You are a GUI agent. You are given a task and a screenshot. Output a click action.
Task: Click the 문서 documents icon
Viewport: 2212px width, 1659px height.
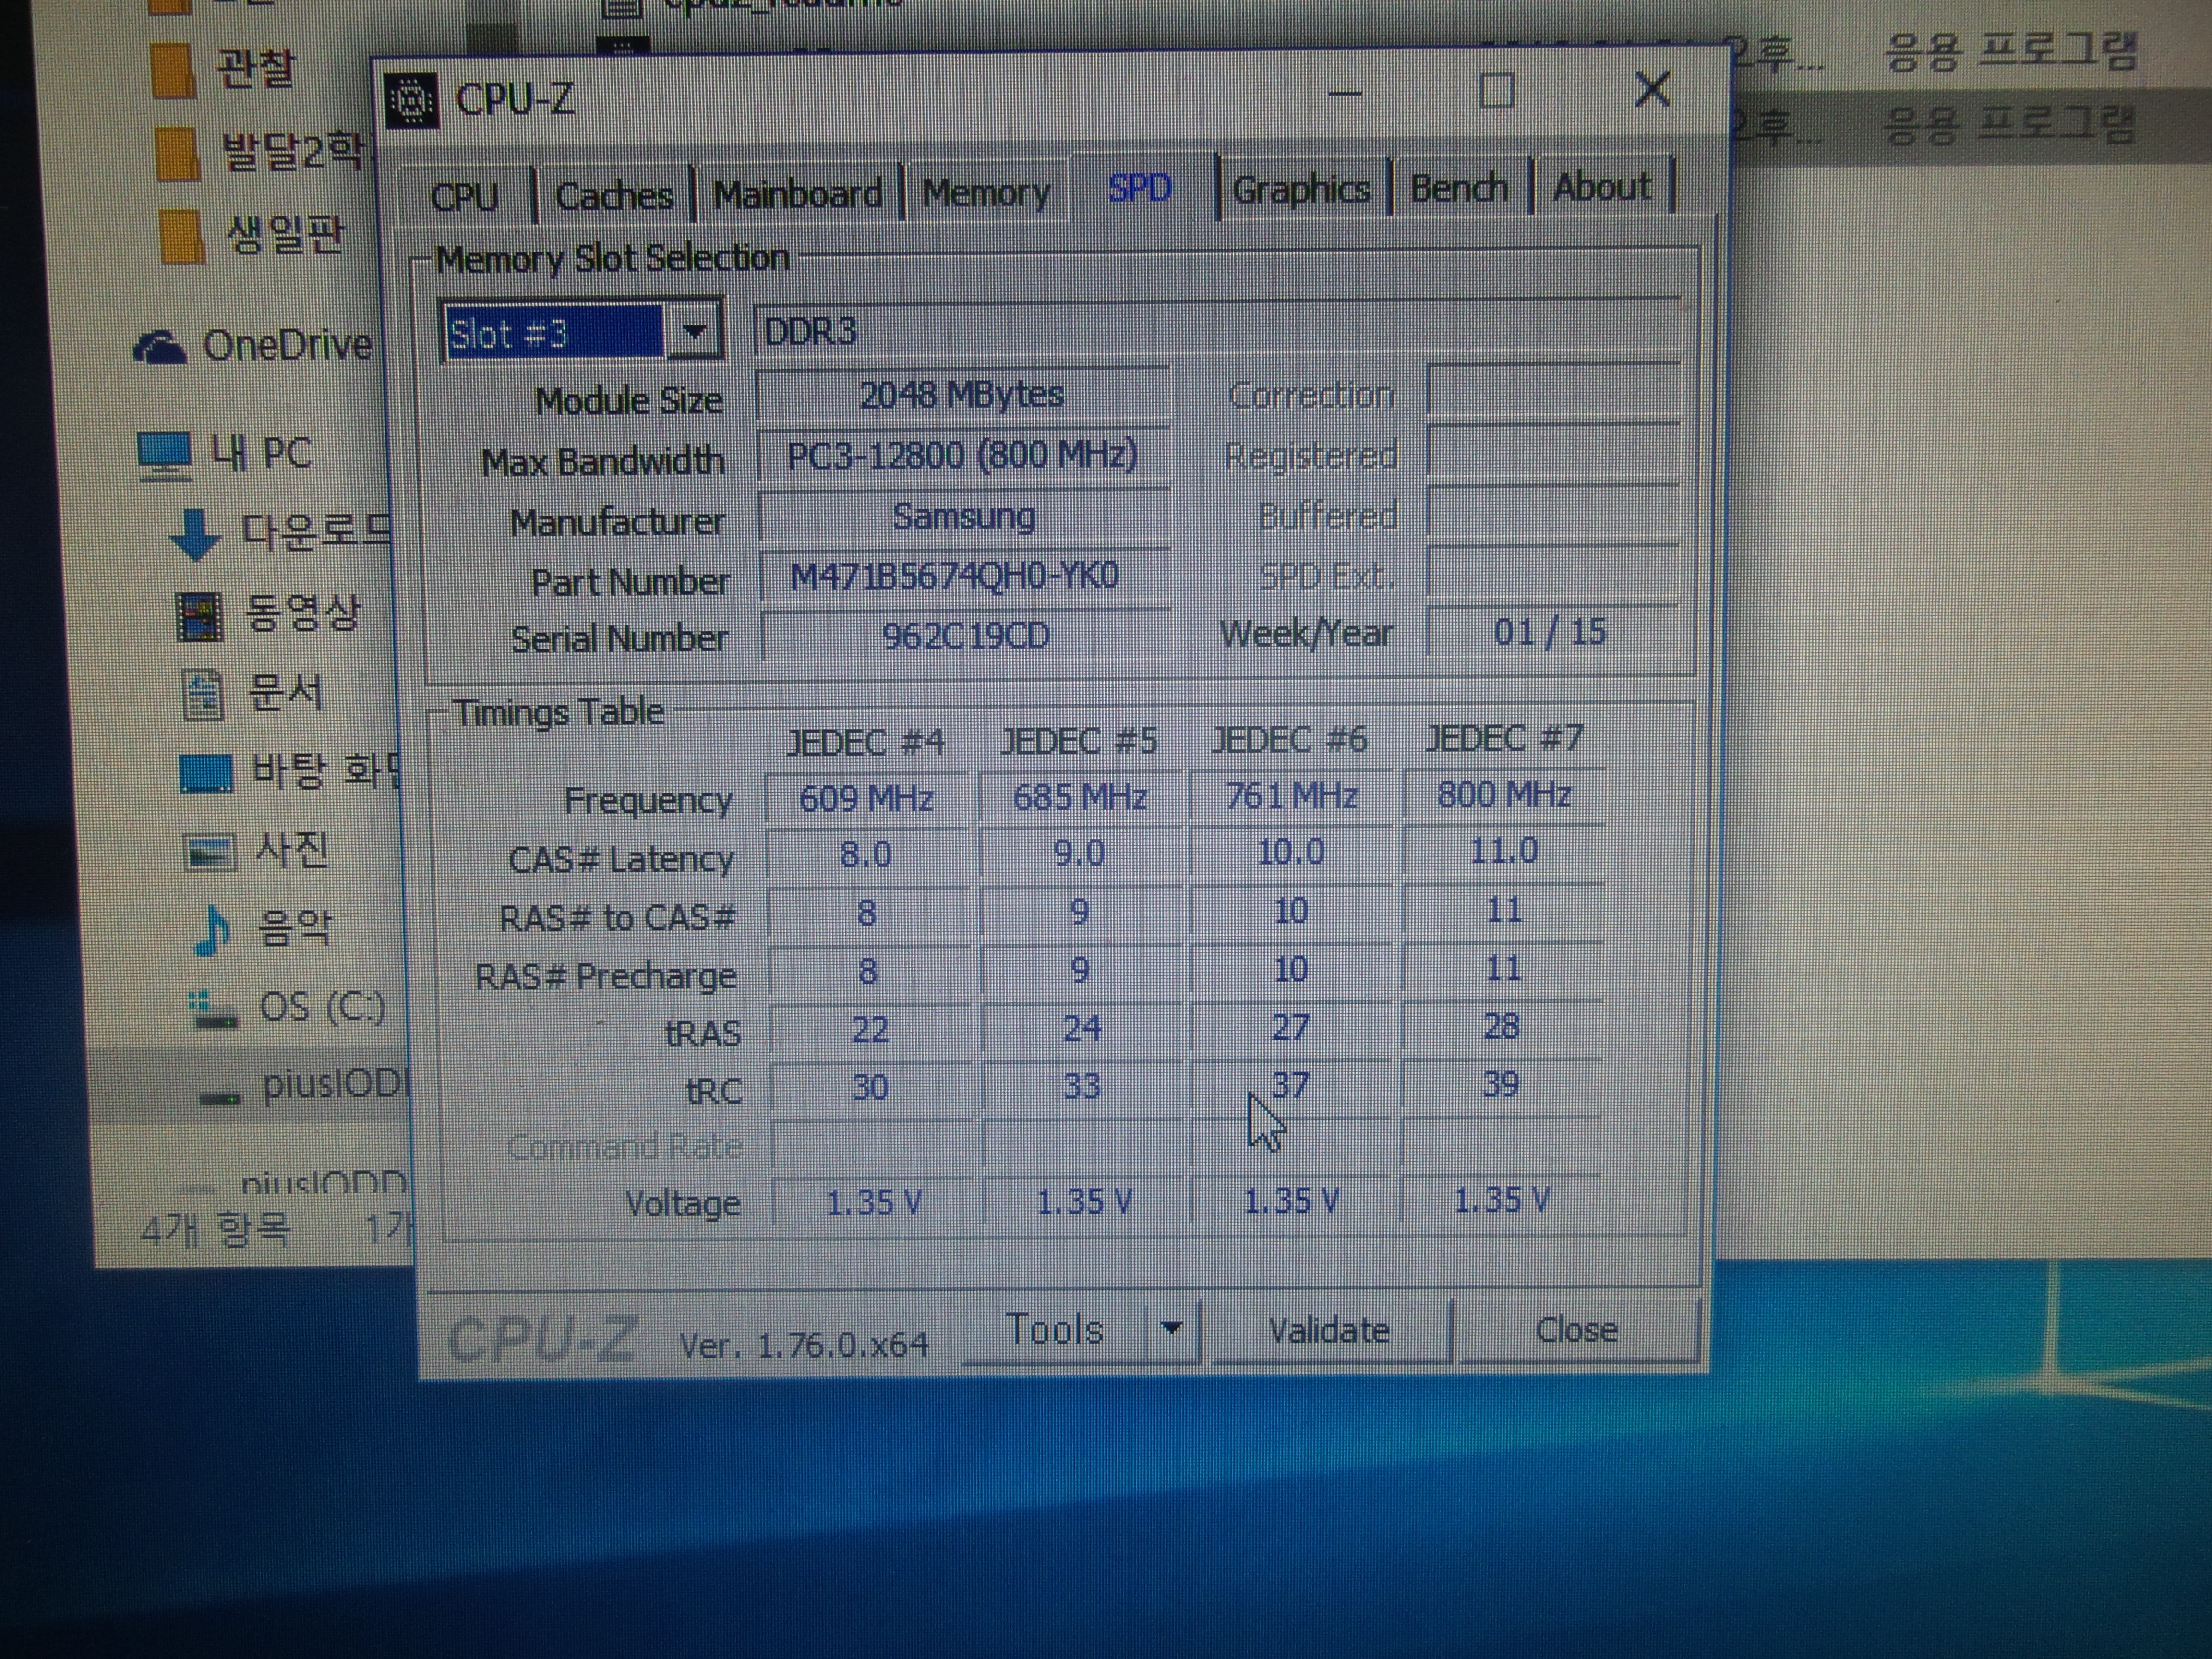click(x=203, y=695)
